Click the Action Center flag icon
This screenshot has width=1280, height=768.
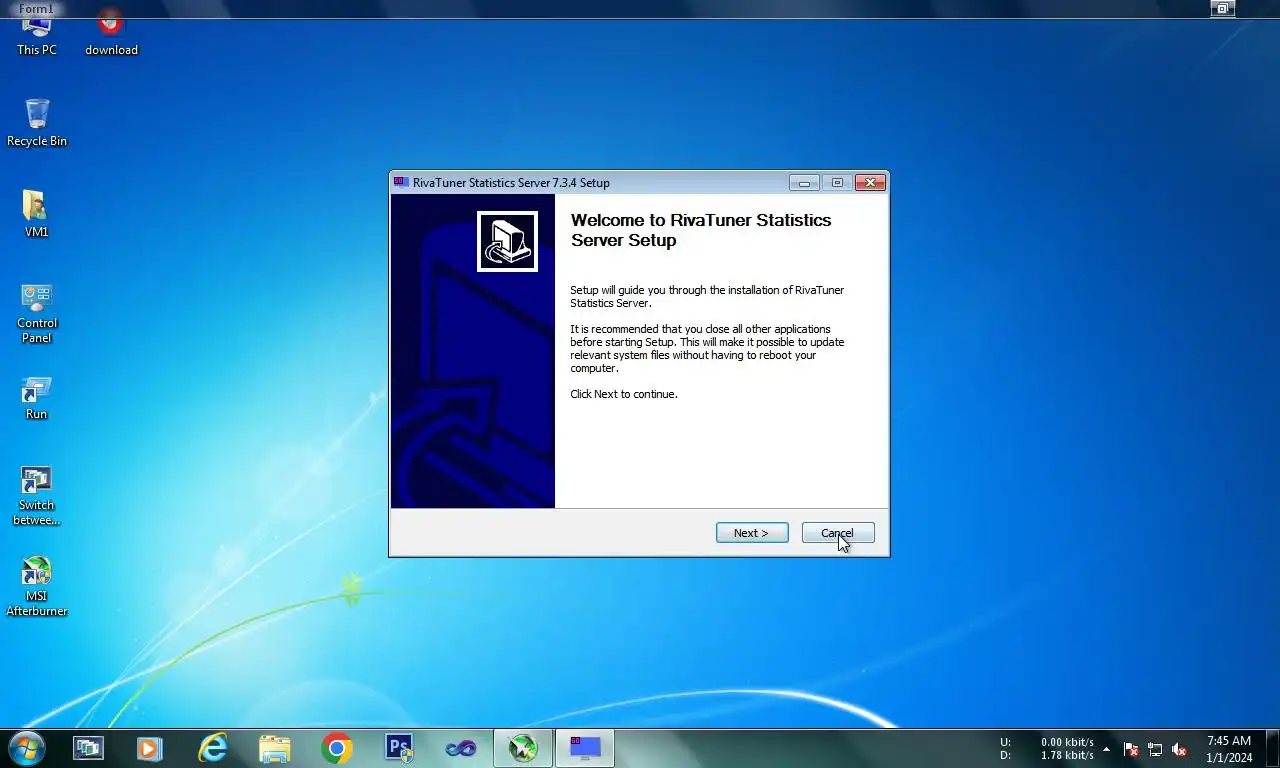pyautogui.click(x=1131, y=749)
